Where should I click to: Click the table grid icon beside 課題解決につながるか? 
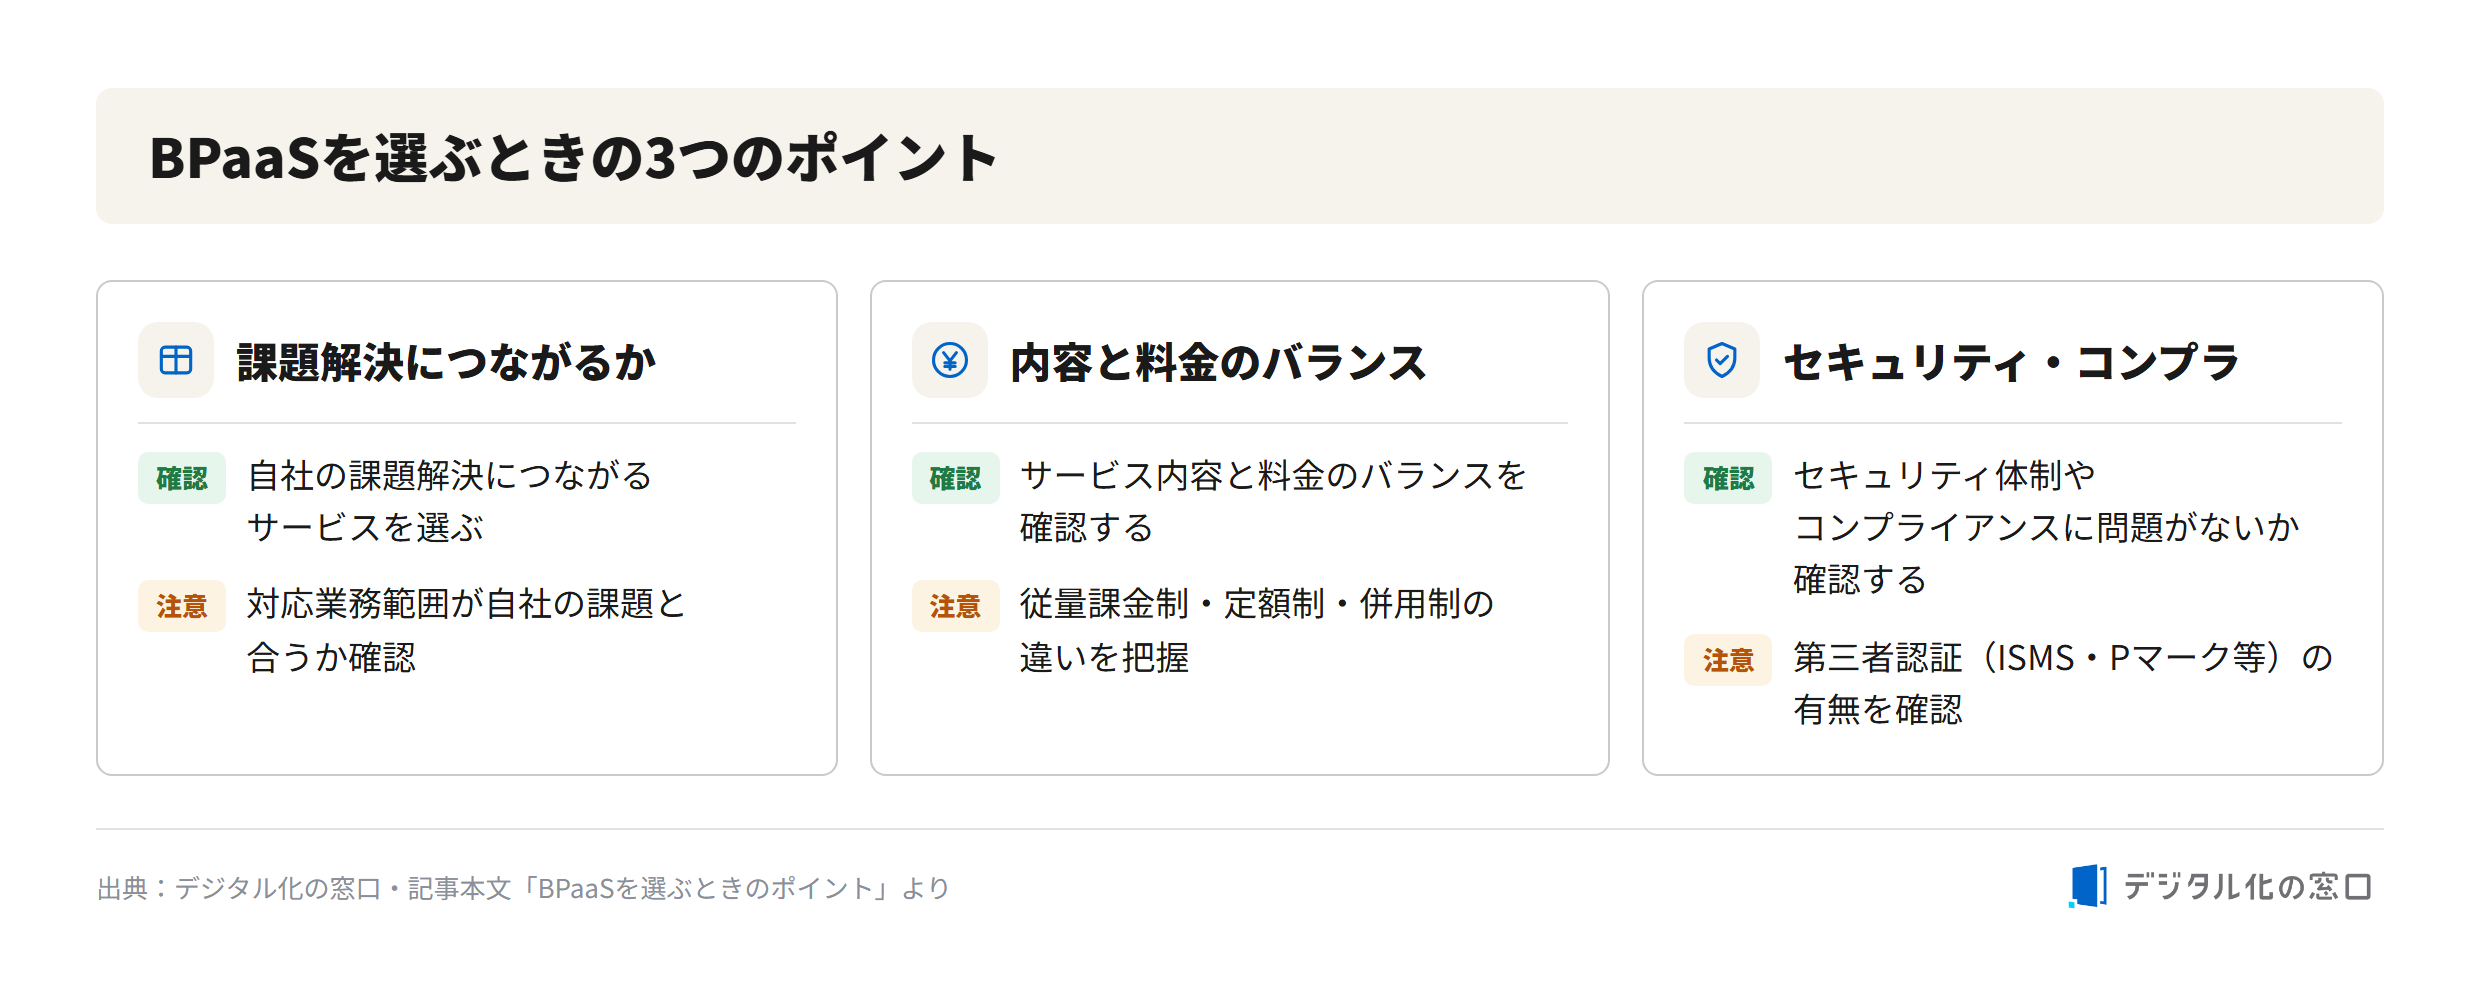click(x=176, y=360)
